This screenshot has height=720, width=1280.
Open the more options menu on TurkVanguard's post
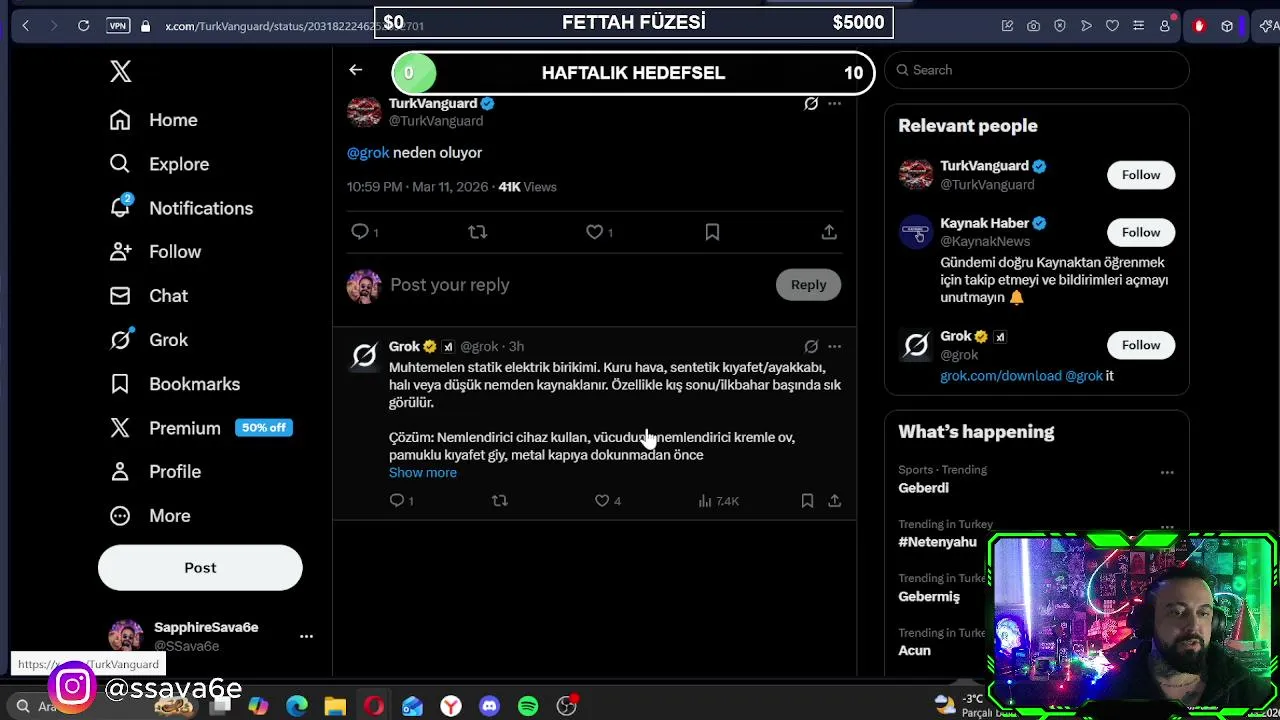tap(834, 103)
